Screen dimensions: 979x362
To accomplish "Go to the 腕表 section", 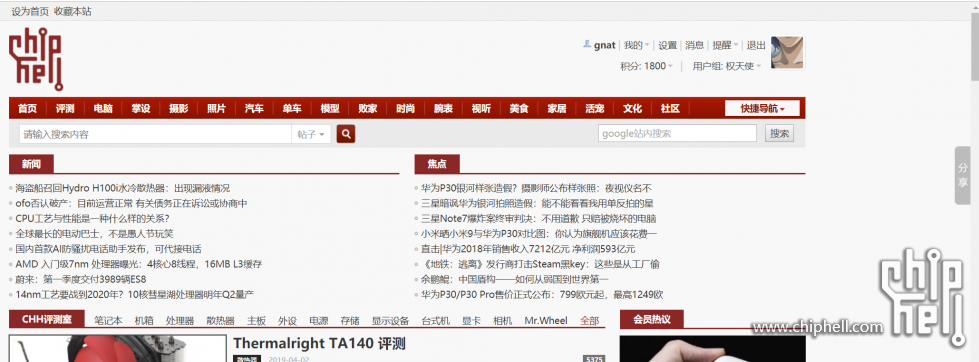I will tap(443, 108).
